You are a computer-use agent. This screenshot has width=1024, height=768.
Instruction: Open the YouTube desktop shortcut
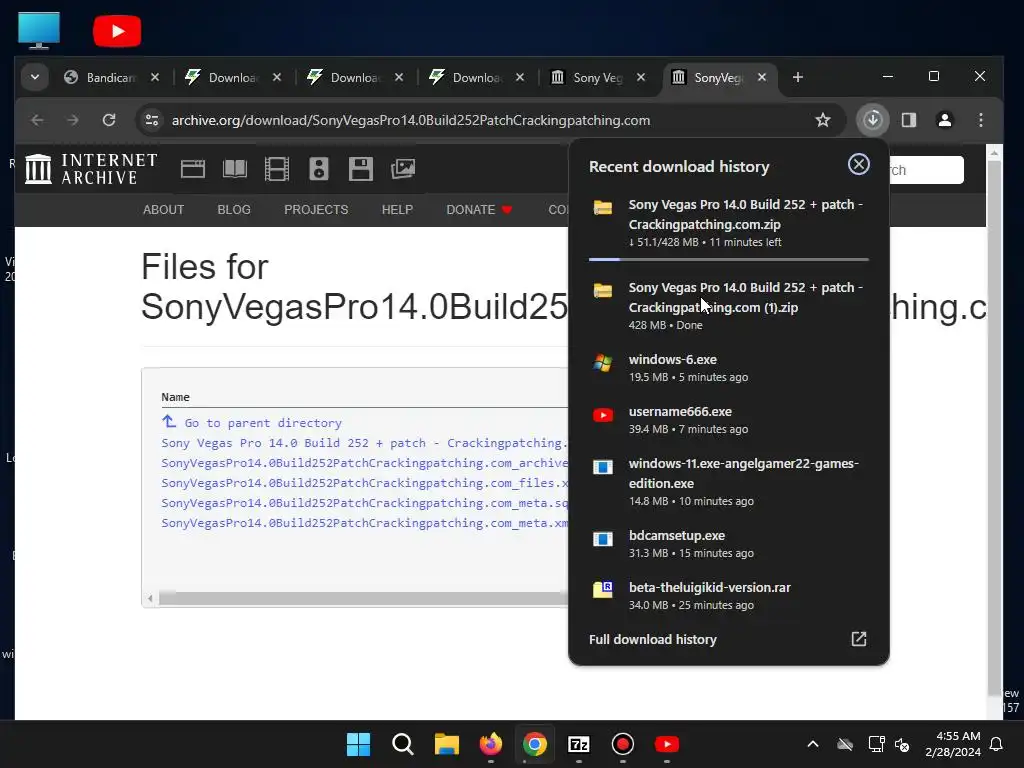coord(117,31)
